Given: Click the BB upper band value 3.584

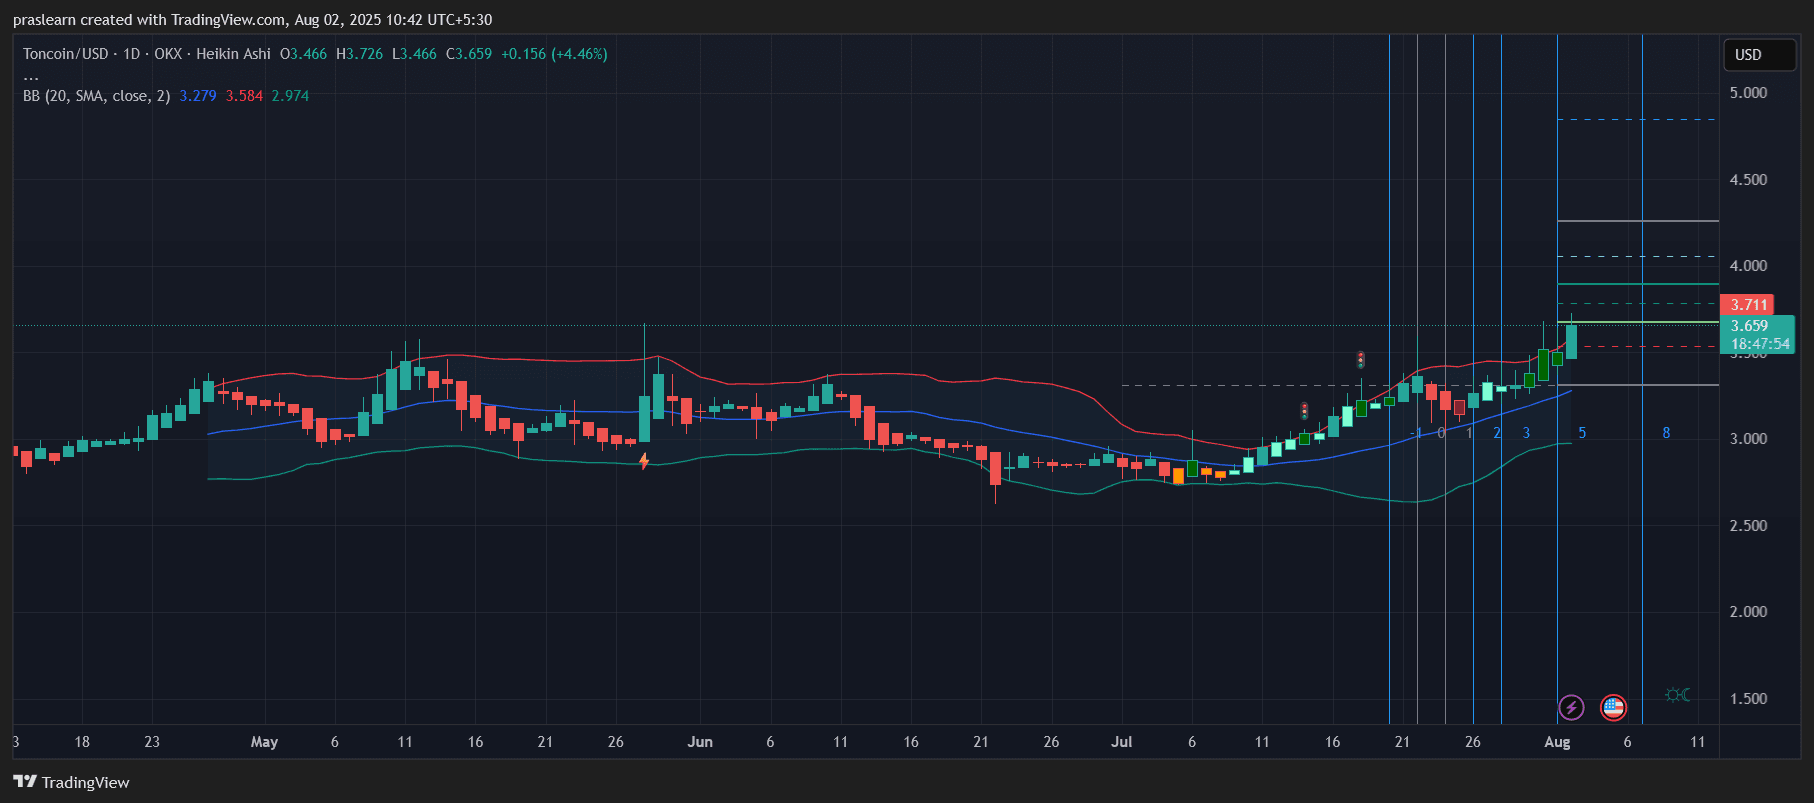Looking at the screenshot, I should click(244, 96).
